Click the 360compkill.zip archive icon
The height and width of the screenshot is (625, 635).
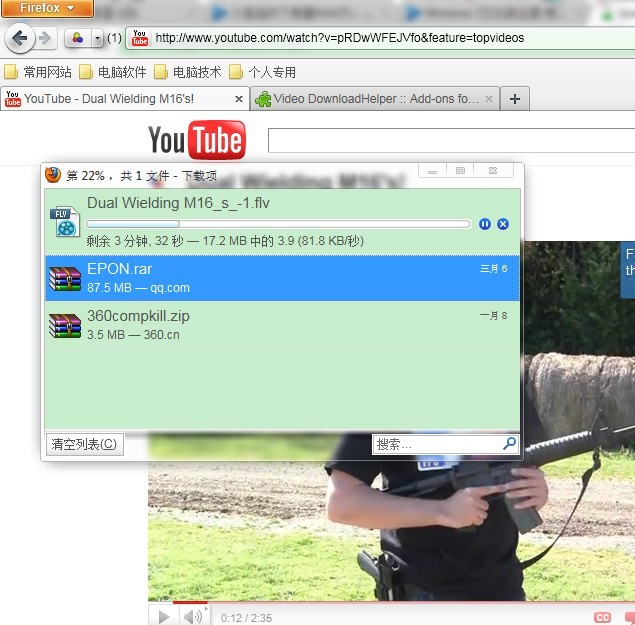(x=65, y=325)
